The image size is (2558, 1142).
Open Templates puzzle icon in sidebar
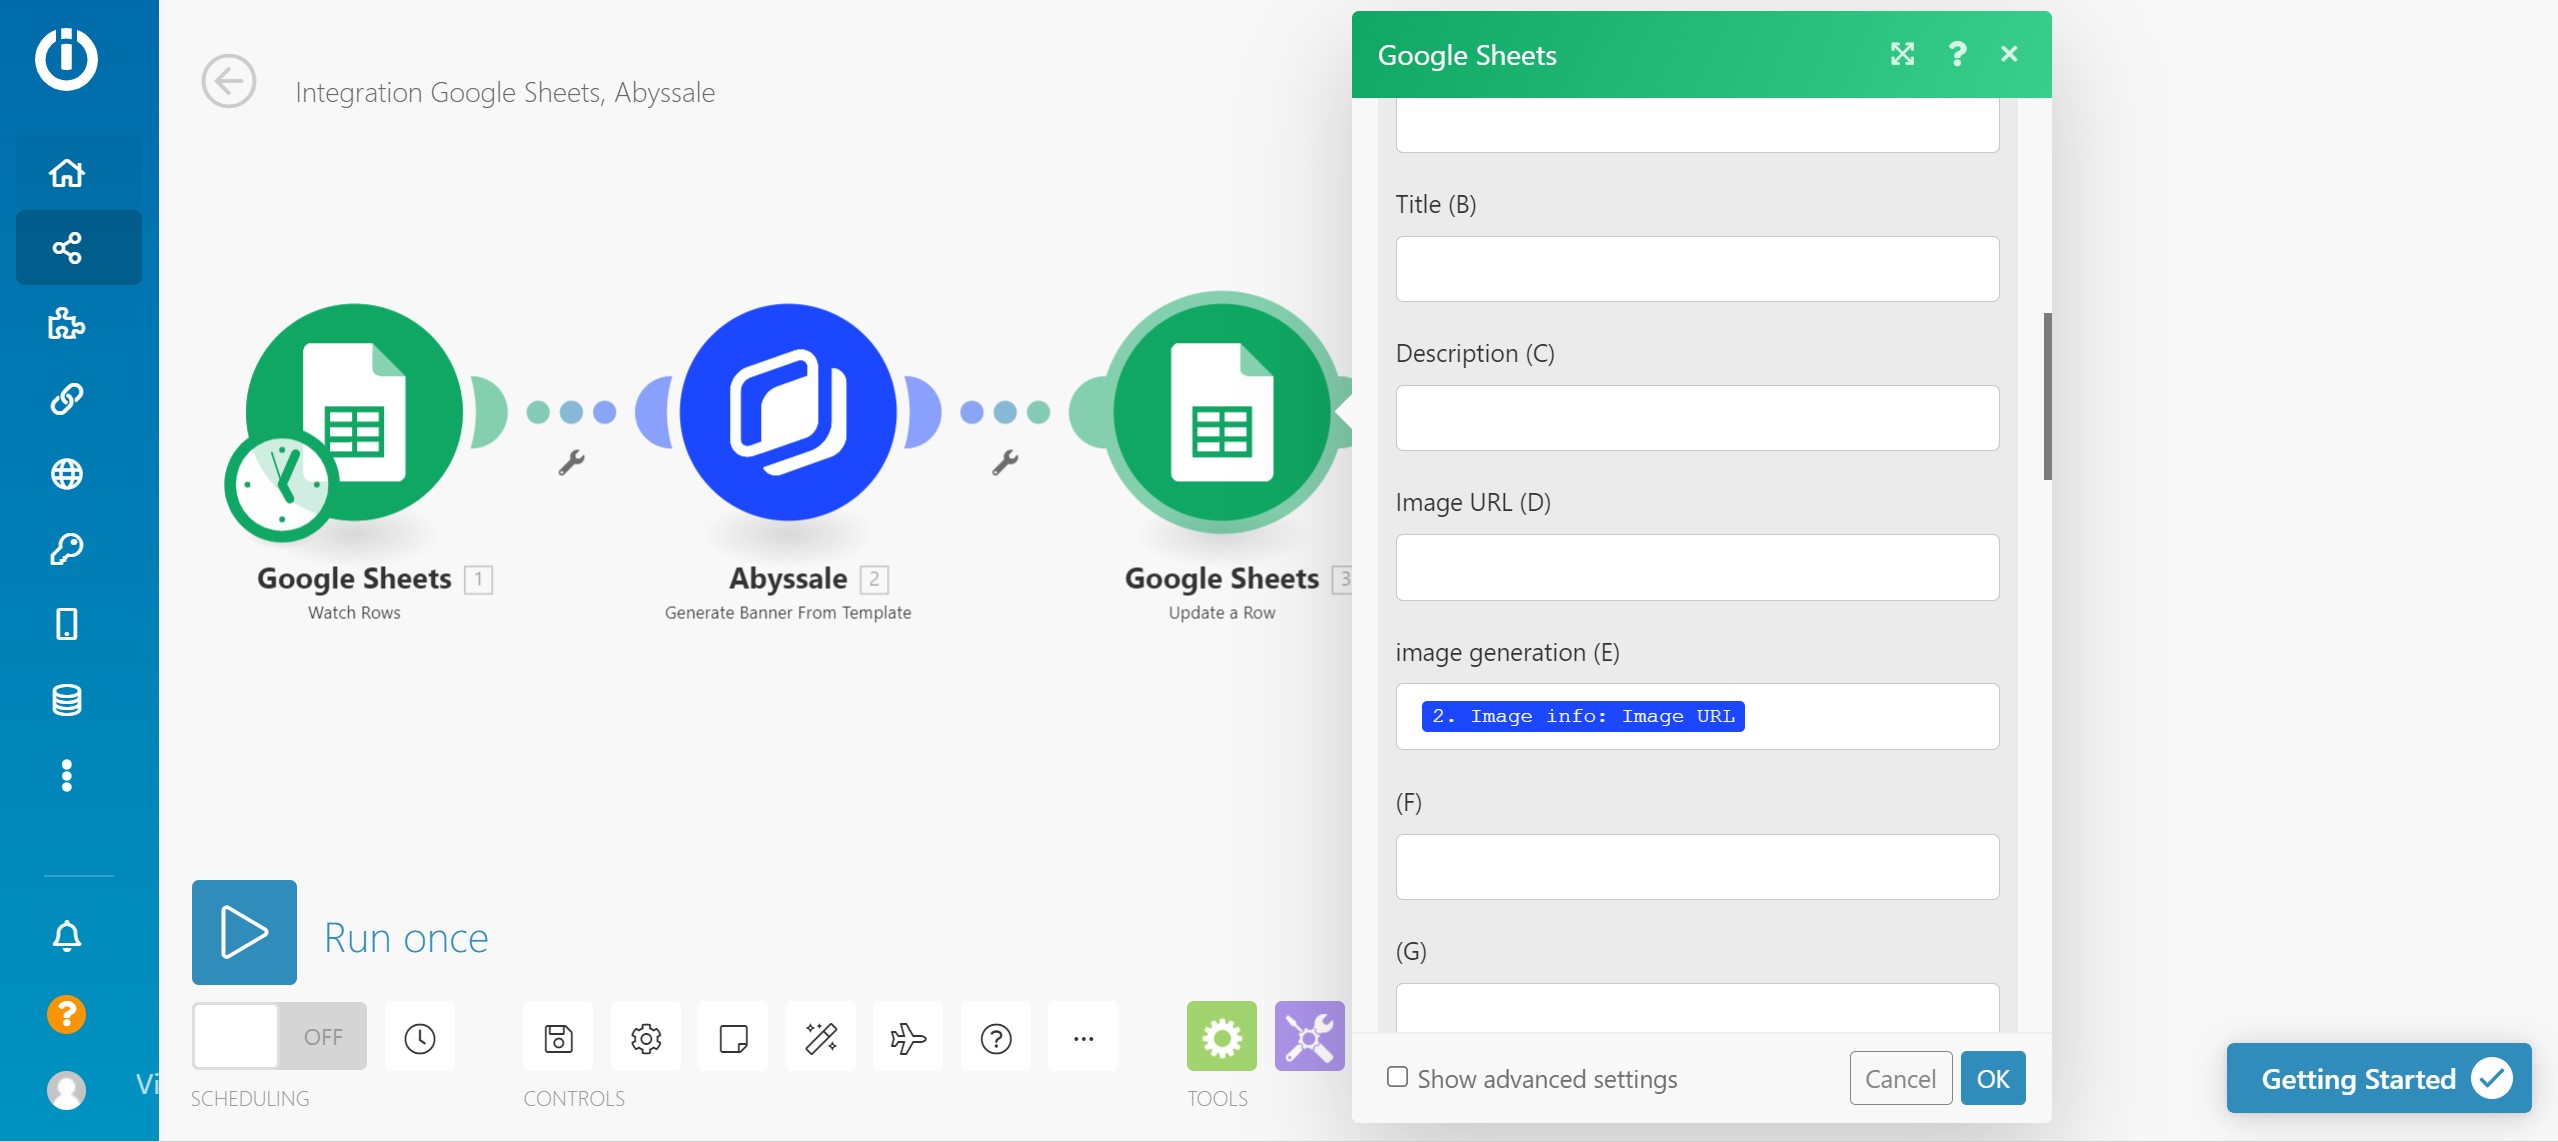(x=67, y=323)
